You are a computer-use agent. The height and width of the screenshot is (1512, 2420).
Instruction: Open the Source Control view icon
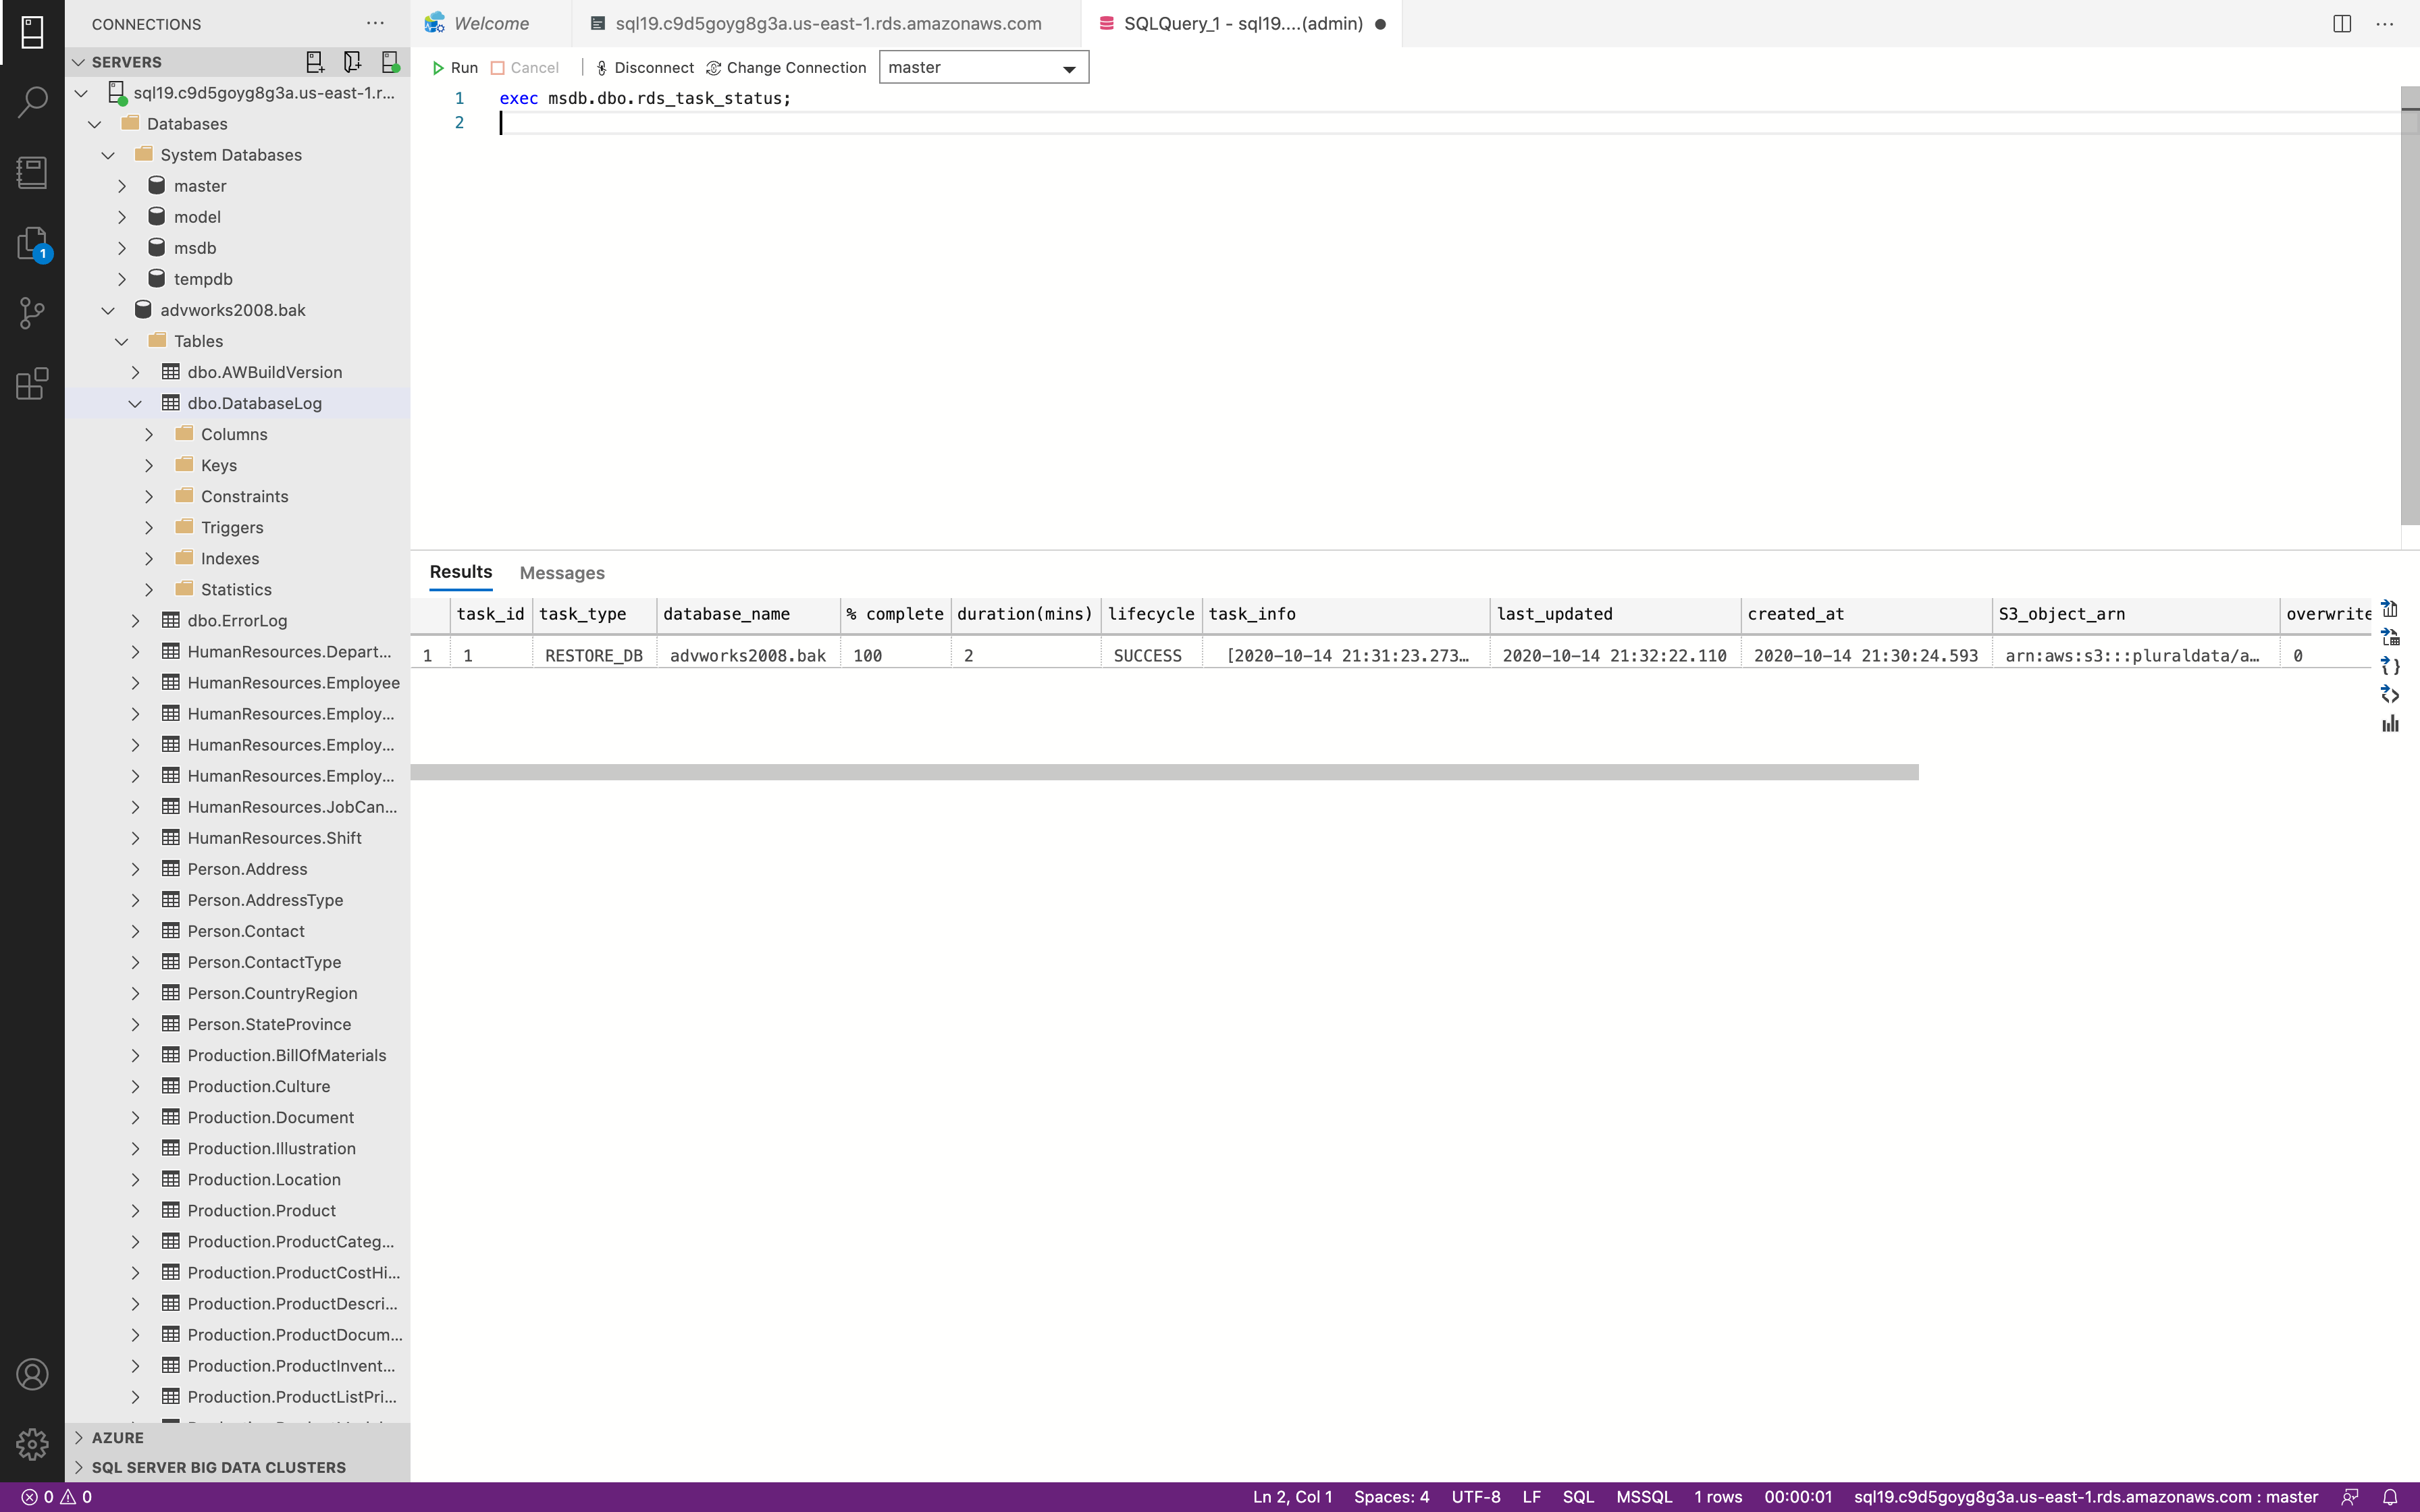click(32, 313)
